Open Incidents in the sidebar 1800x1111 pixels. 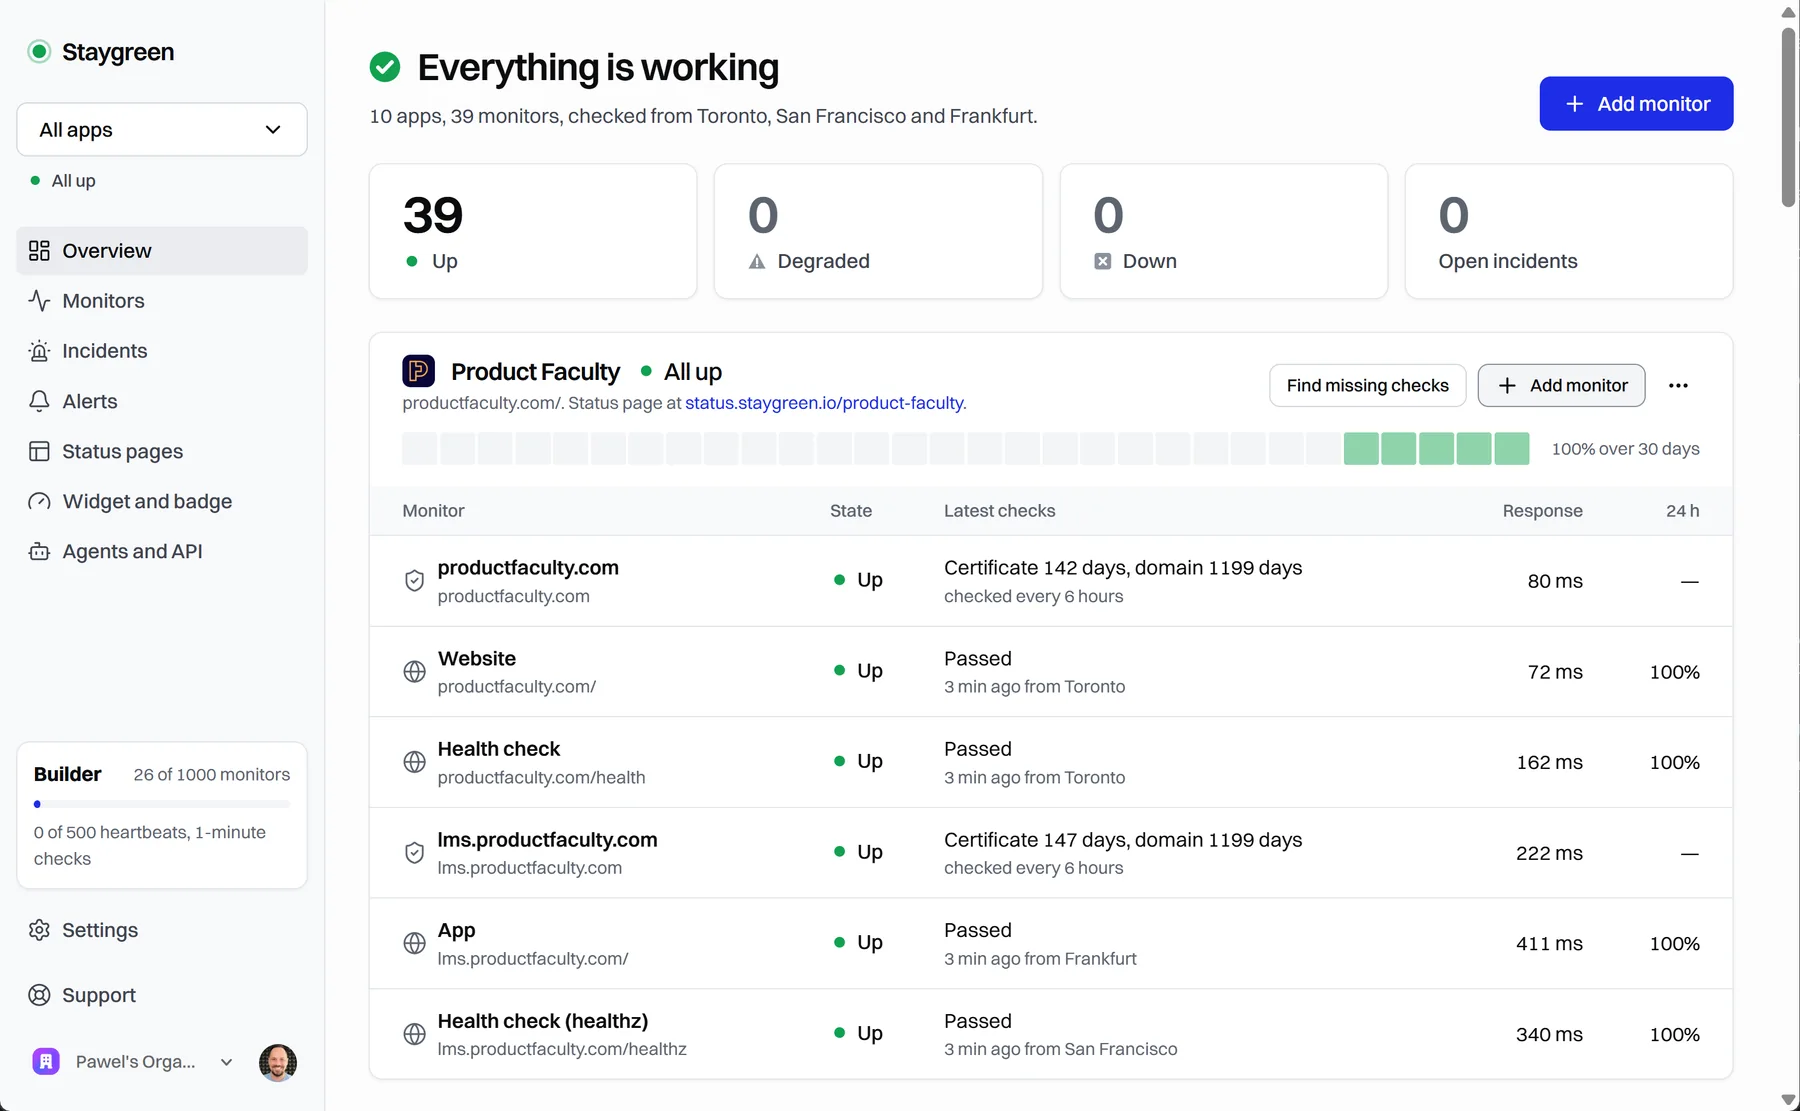(x=162, y=351)
